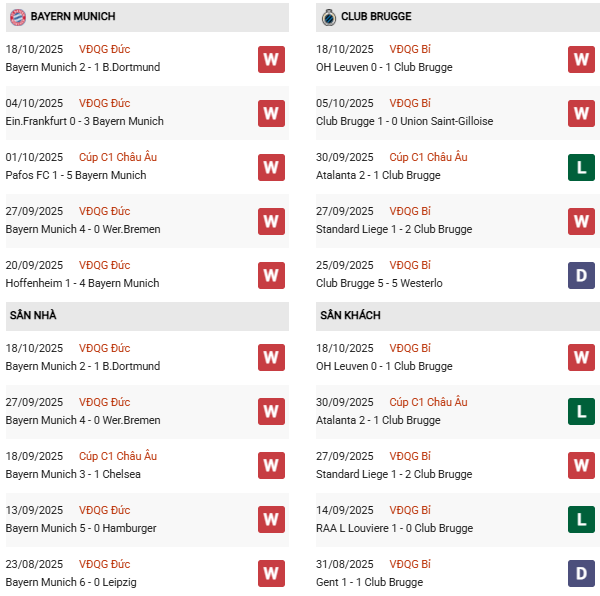600x596 pixels.
Task: Click L badge for RAA L Louviere match
Action: [x=581, y=520]
